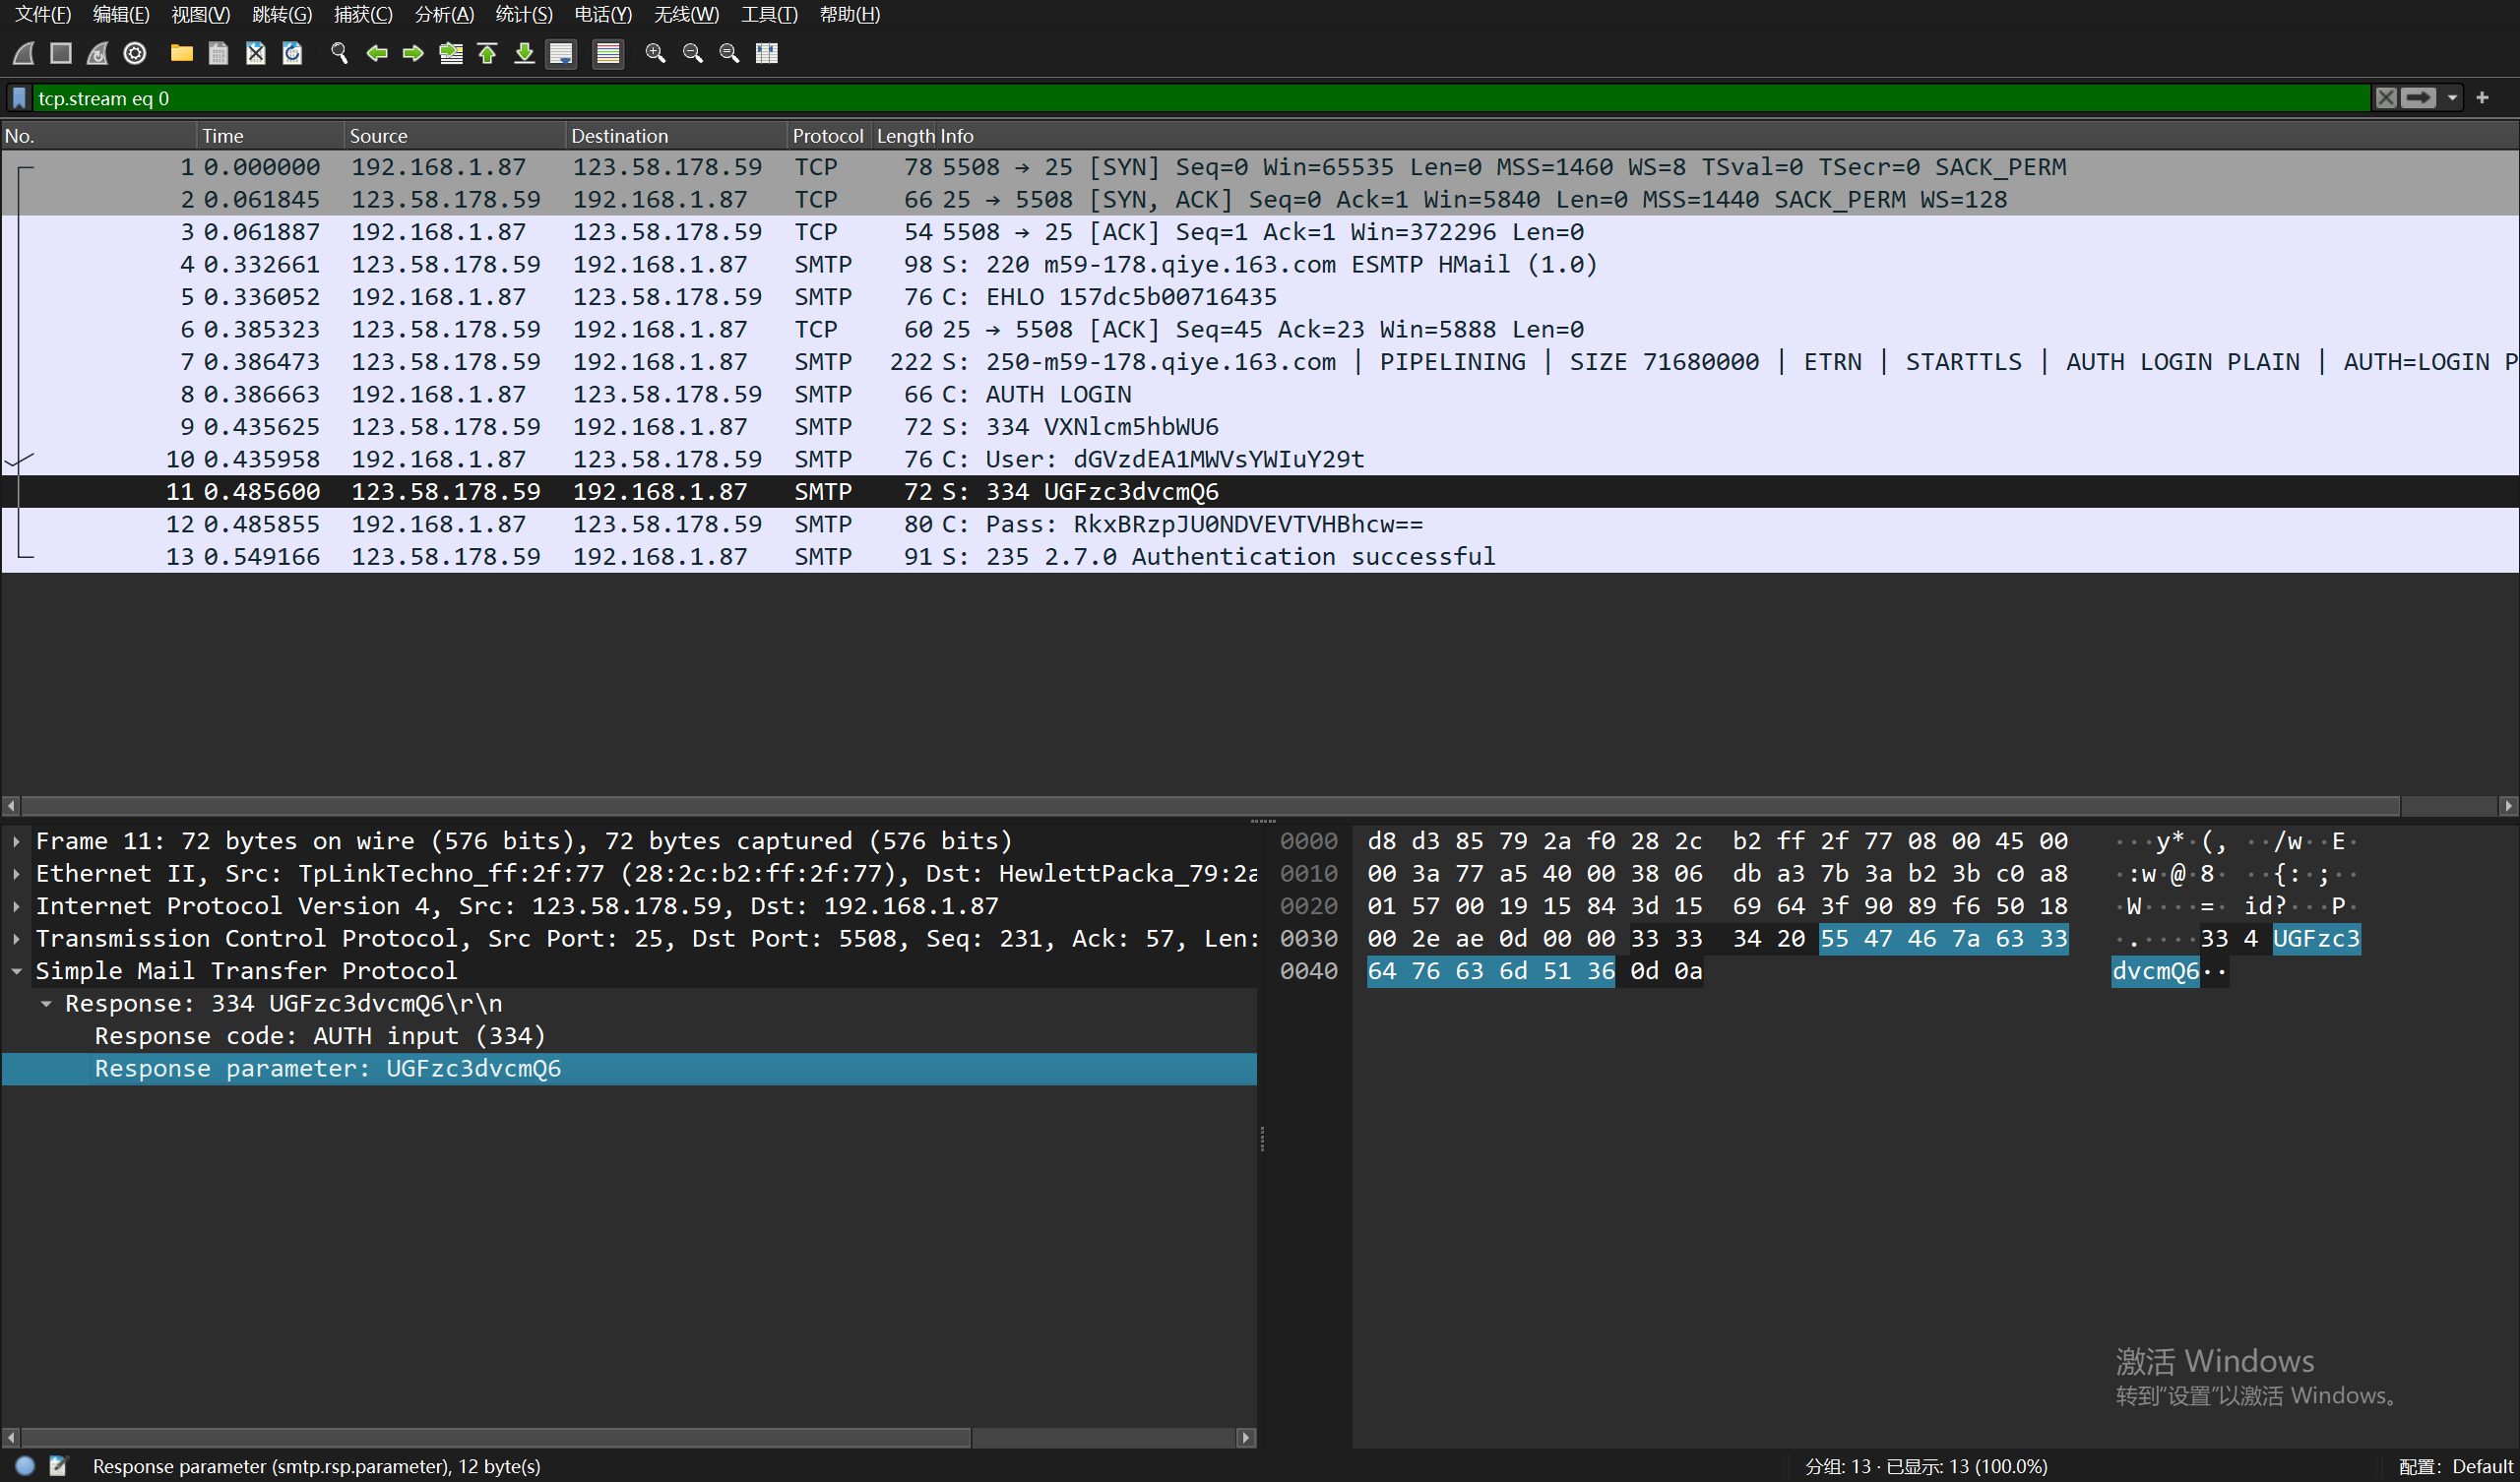Click the zoom in magnifier icon
The width and height of the screenshot is (2520, 1482).
655,53
